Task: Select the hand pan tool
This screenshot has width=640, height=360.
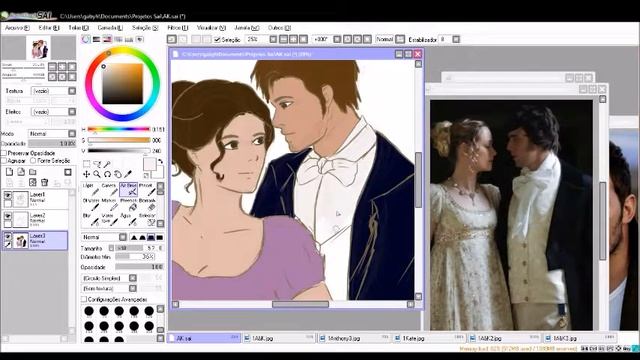Action: click(x=118, y=174)
